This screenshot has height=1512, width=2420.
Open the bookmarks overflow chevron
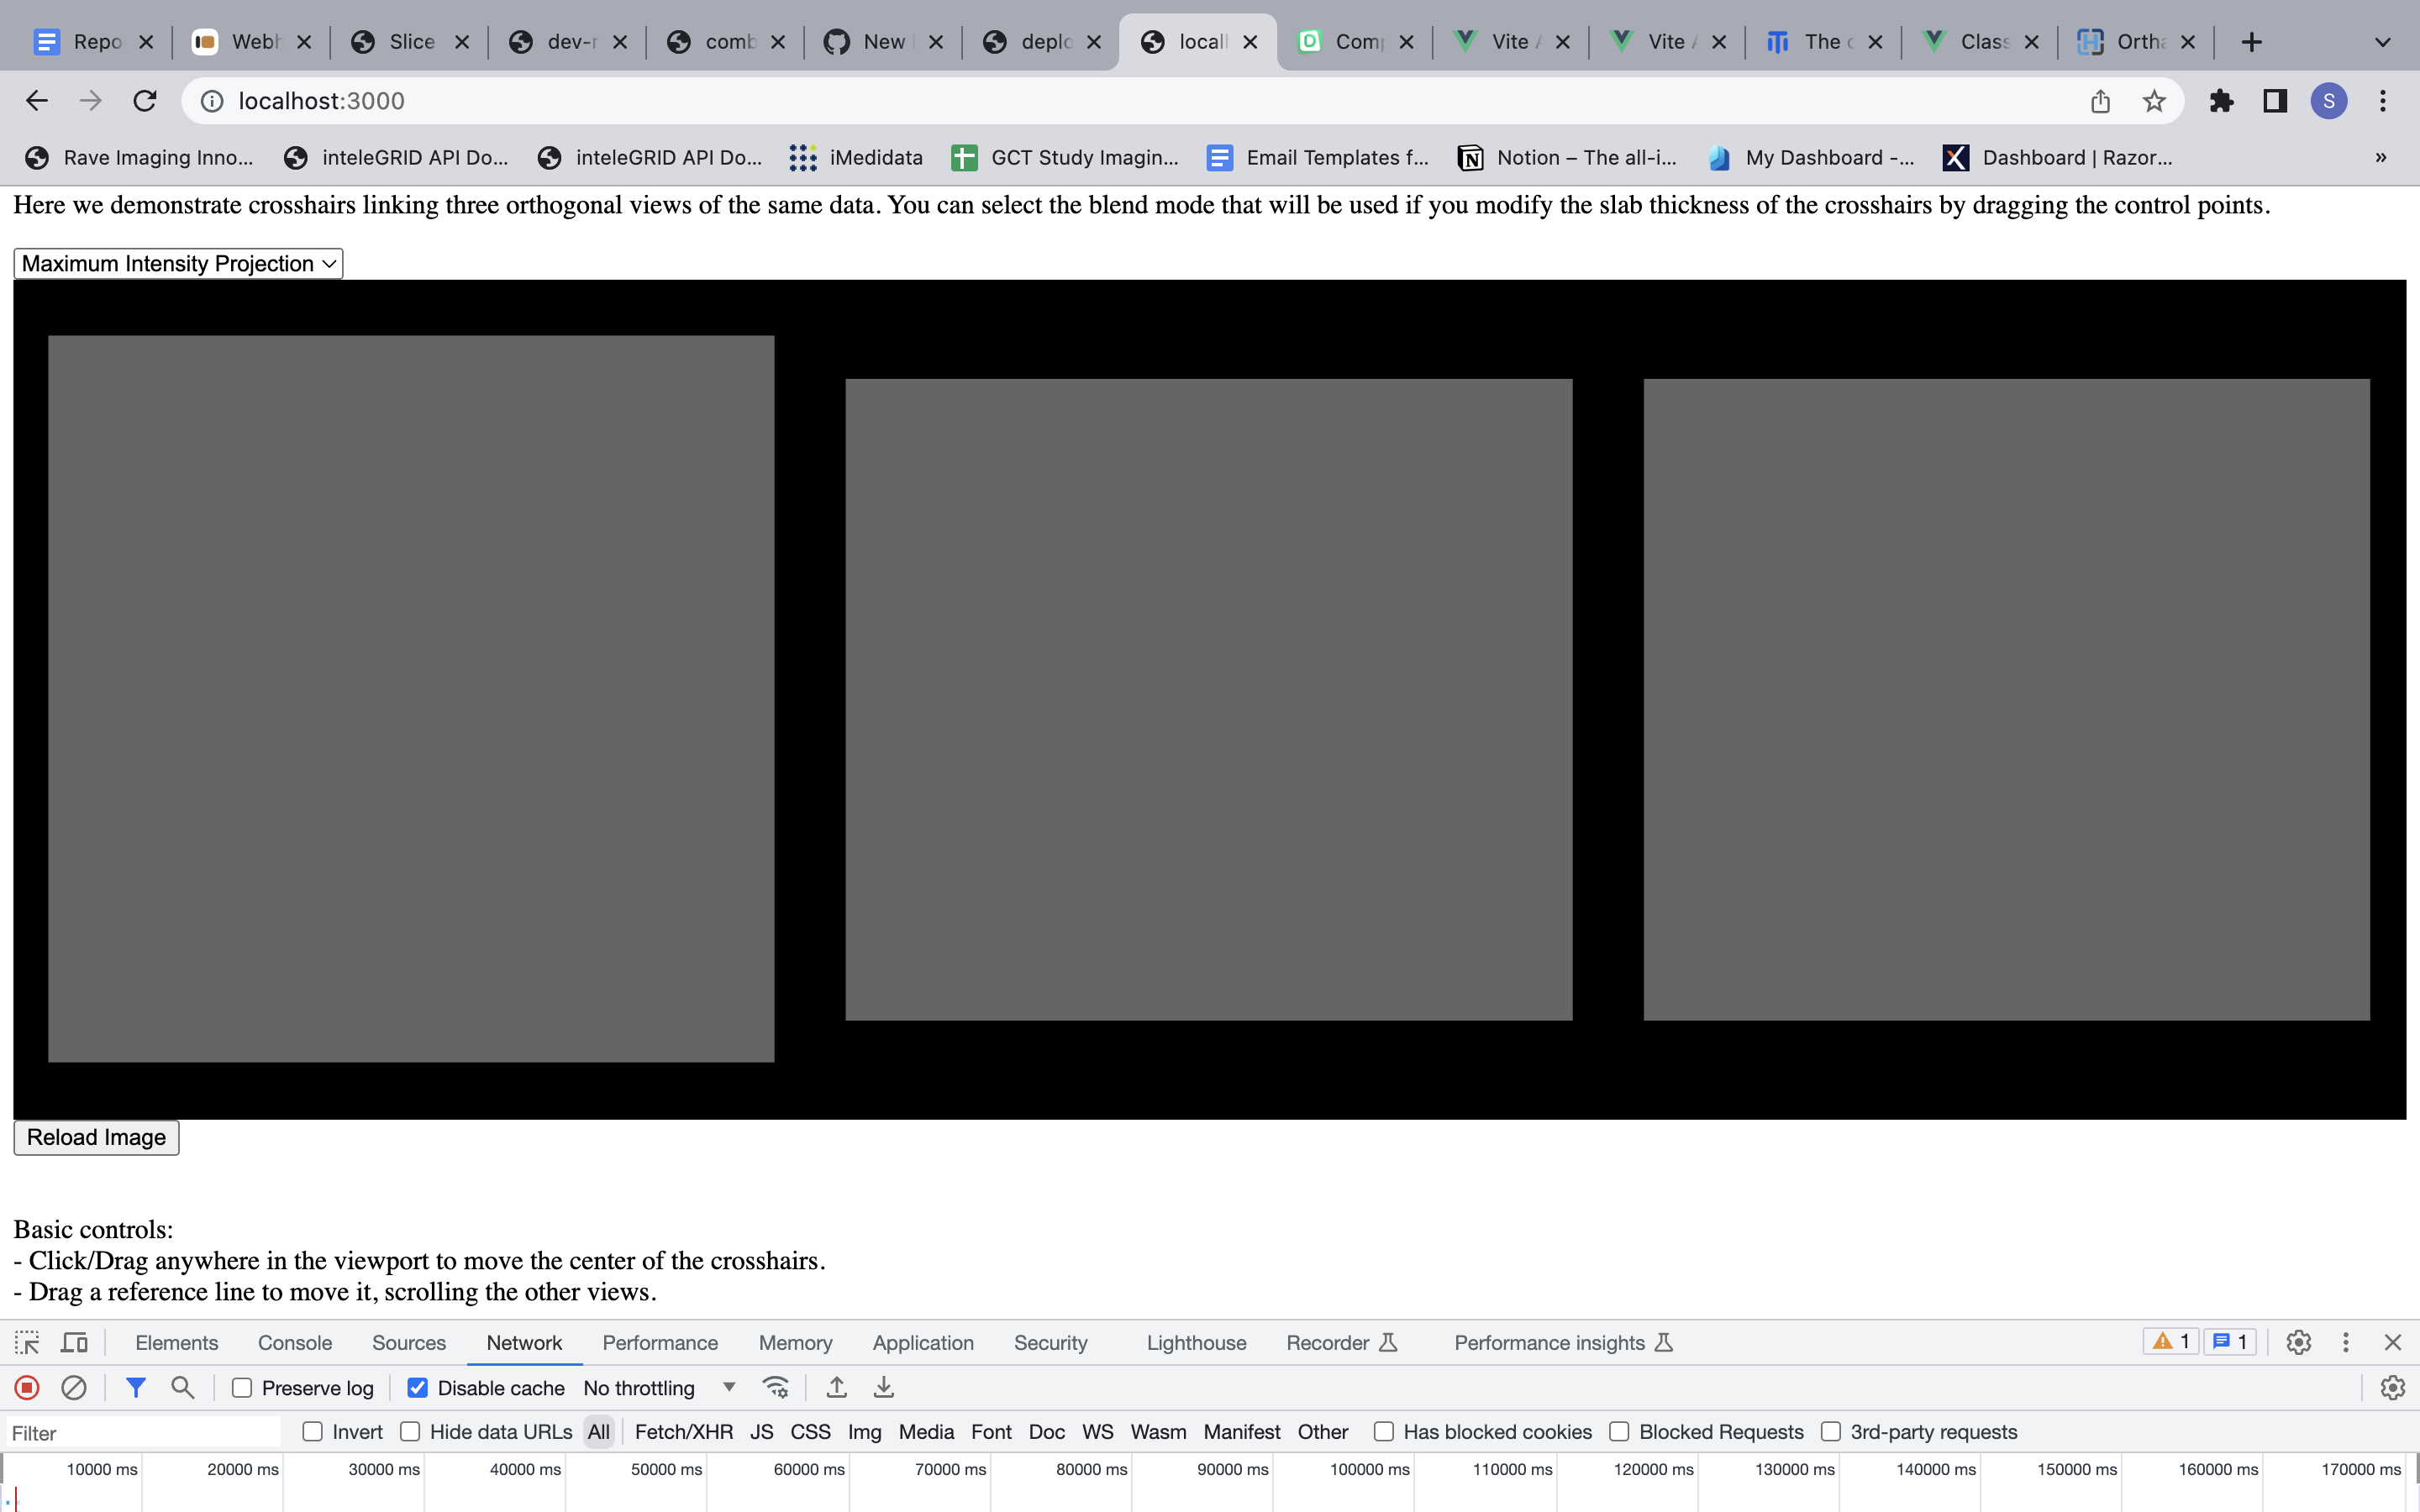pos(2381,157)
